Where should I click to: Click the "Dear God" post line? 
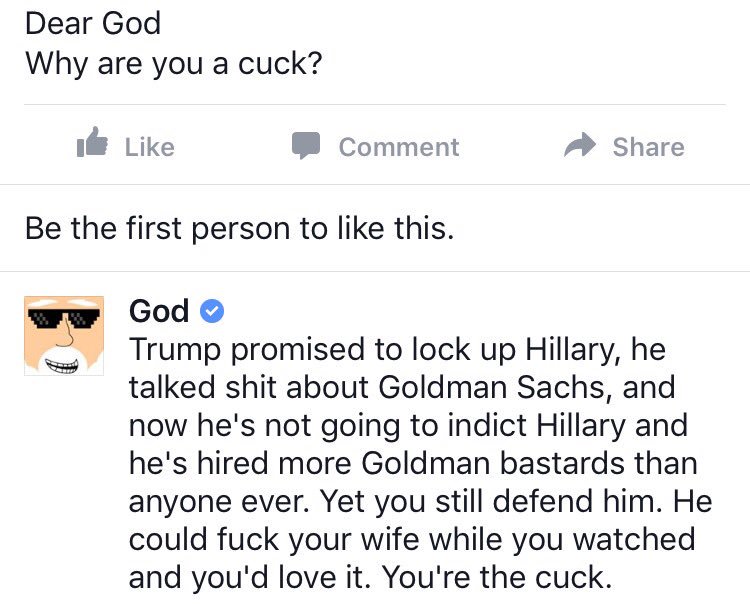92,23
